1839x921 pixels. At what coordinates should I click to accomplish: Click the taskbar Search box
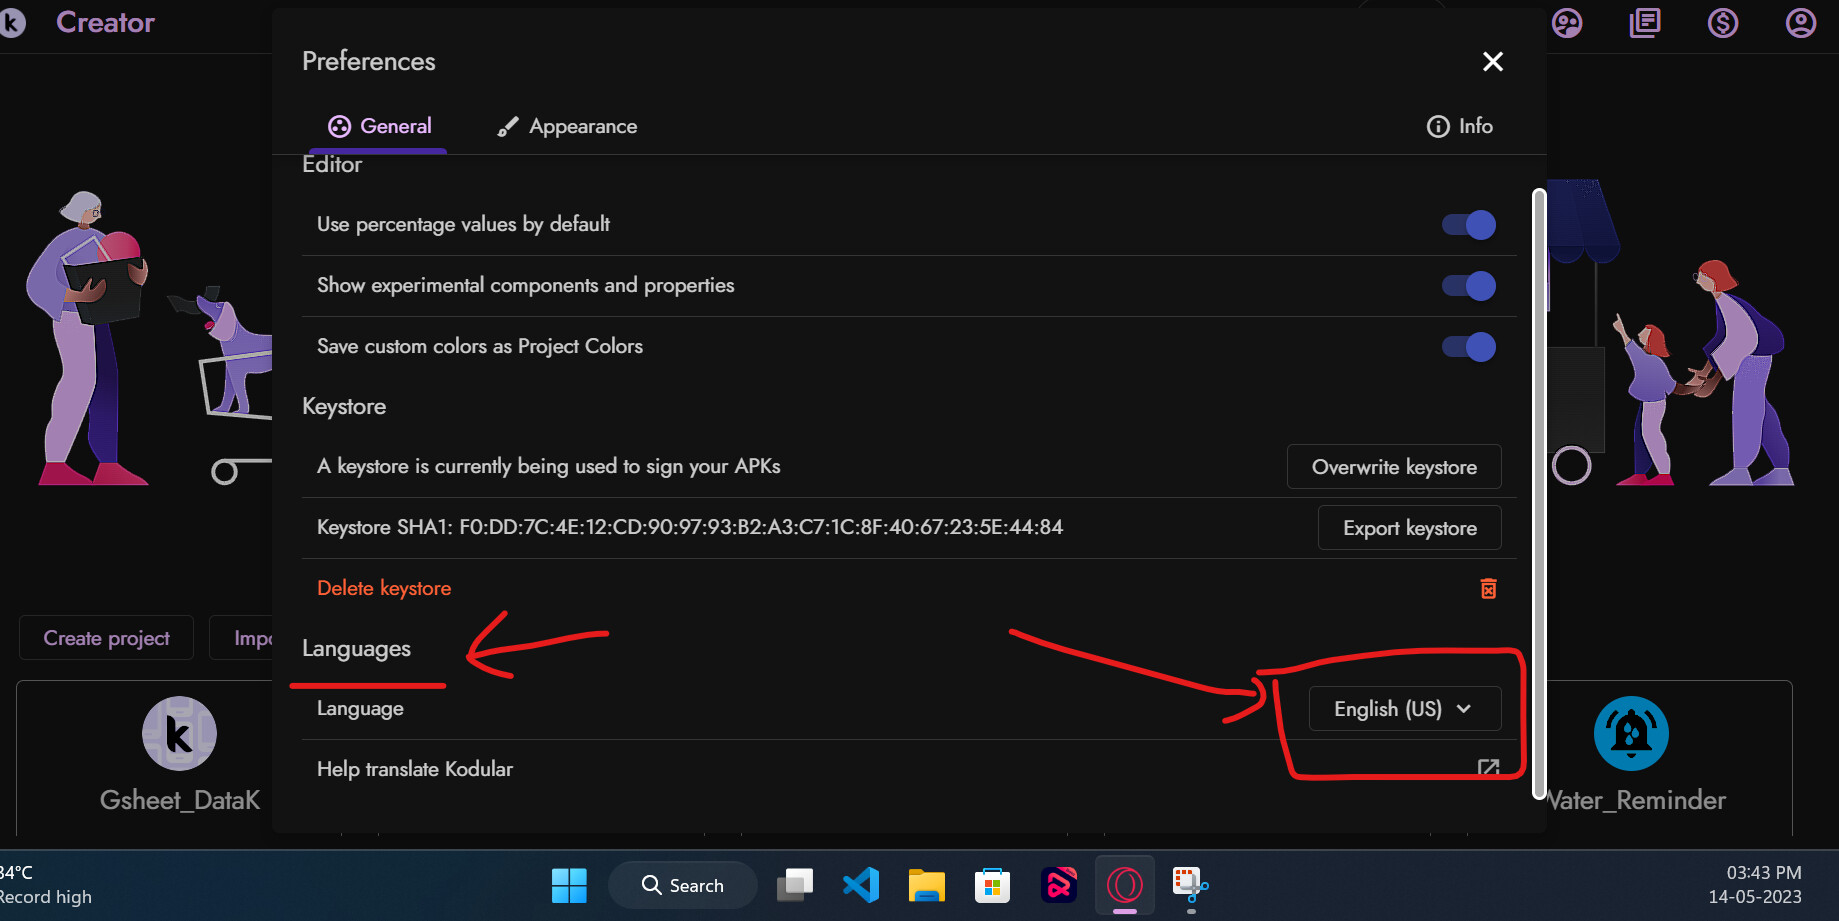coord(683,885)
